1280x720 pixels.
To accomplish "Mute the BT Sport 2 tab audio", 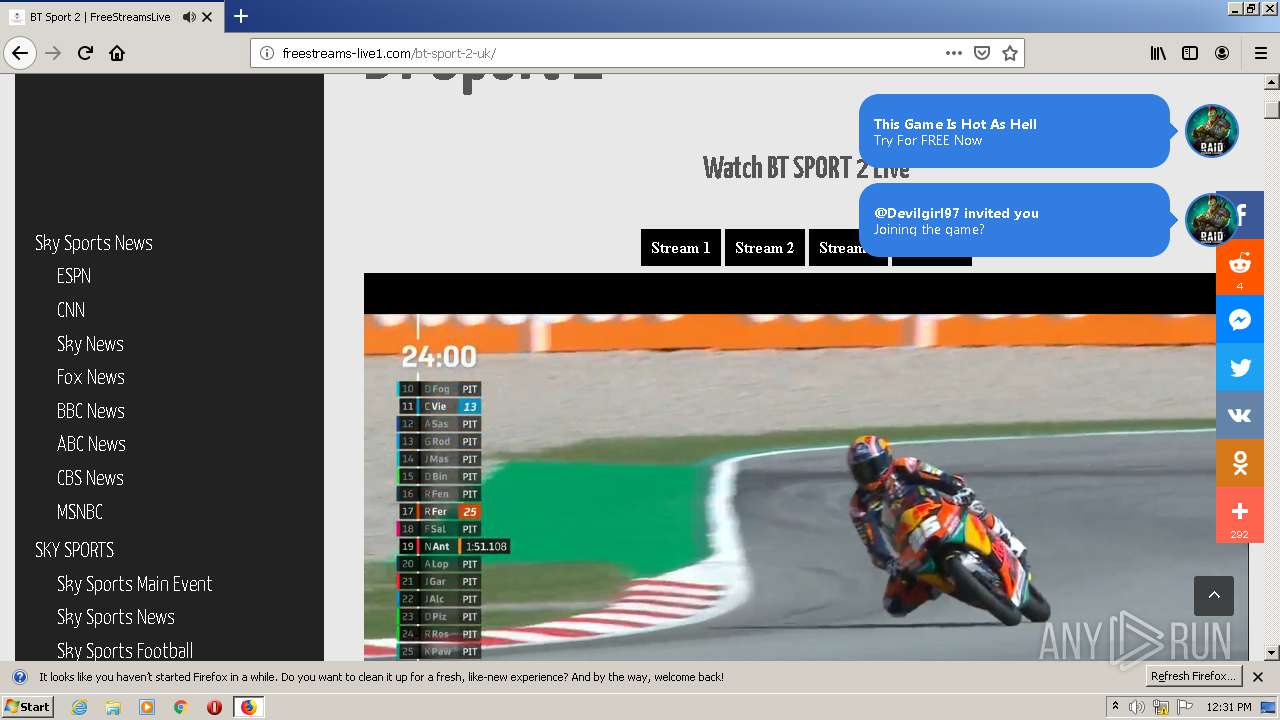I will pyautogui.click(x=189, y=17).
